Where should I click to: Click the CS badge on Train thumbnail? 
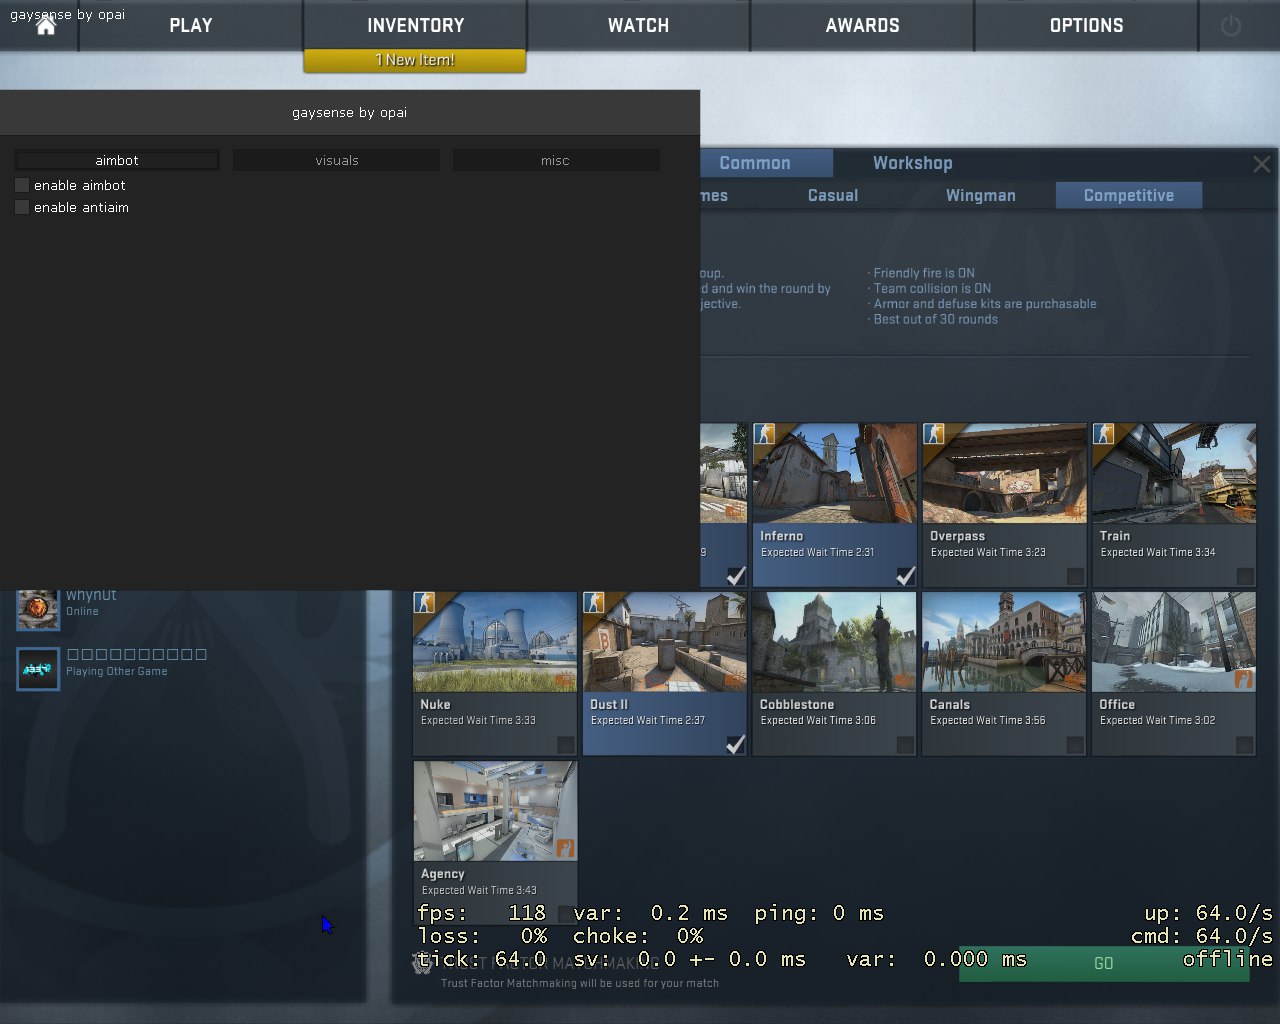[x=1105, y=434]
